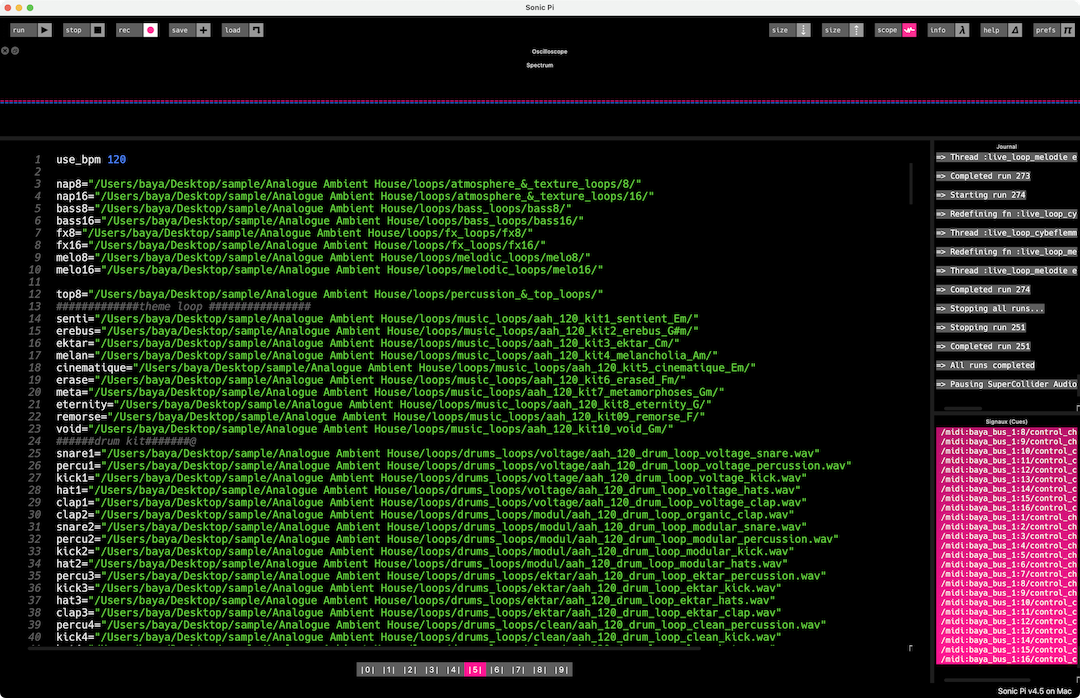Toggle the scope waveform display
1080x698 pixels.
coord(909,30)
